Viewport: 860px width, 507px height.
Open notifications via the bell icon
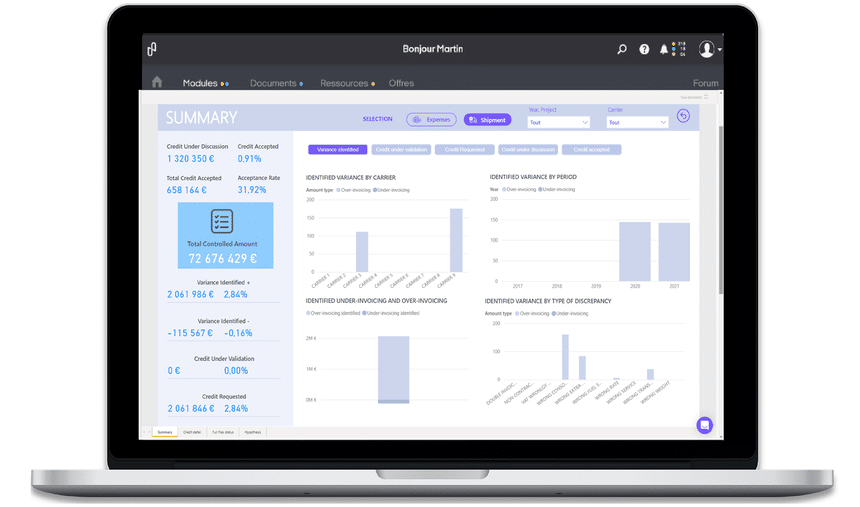[x=664, y=49]
